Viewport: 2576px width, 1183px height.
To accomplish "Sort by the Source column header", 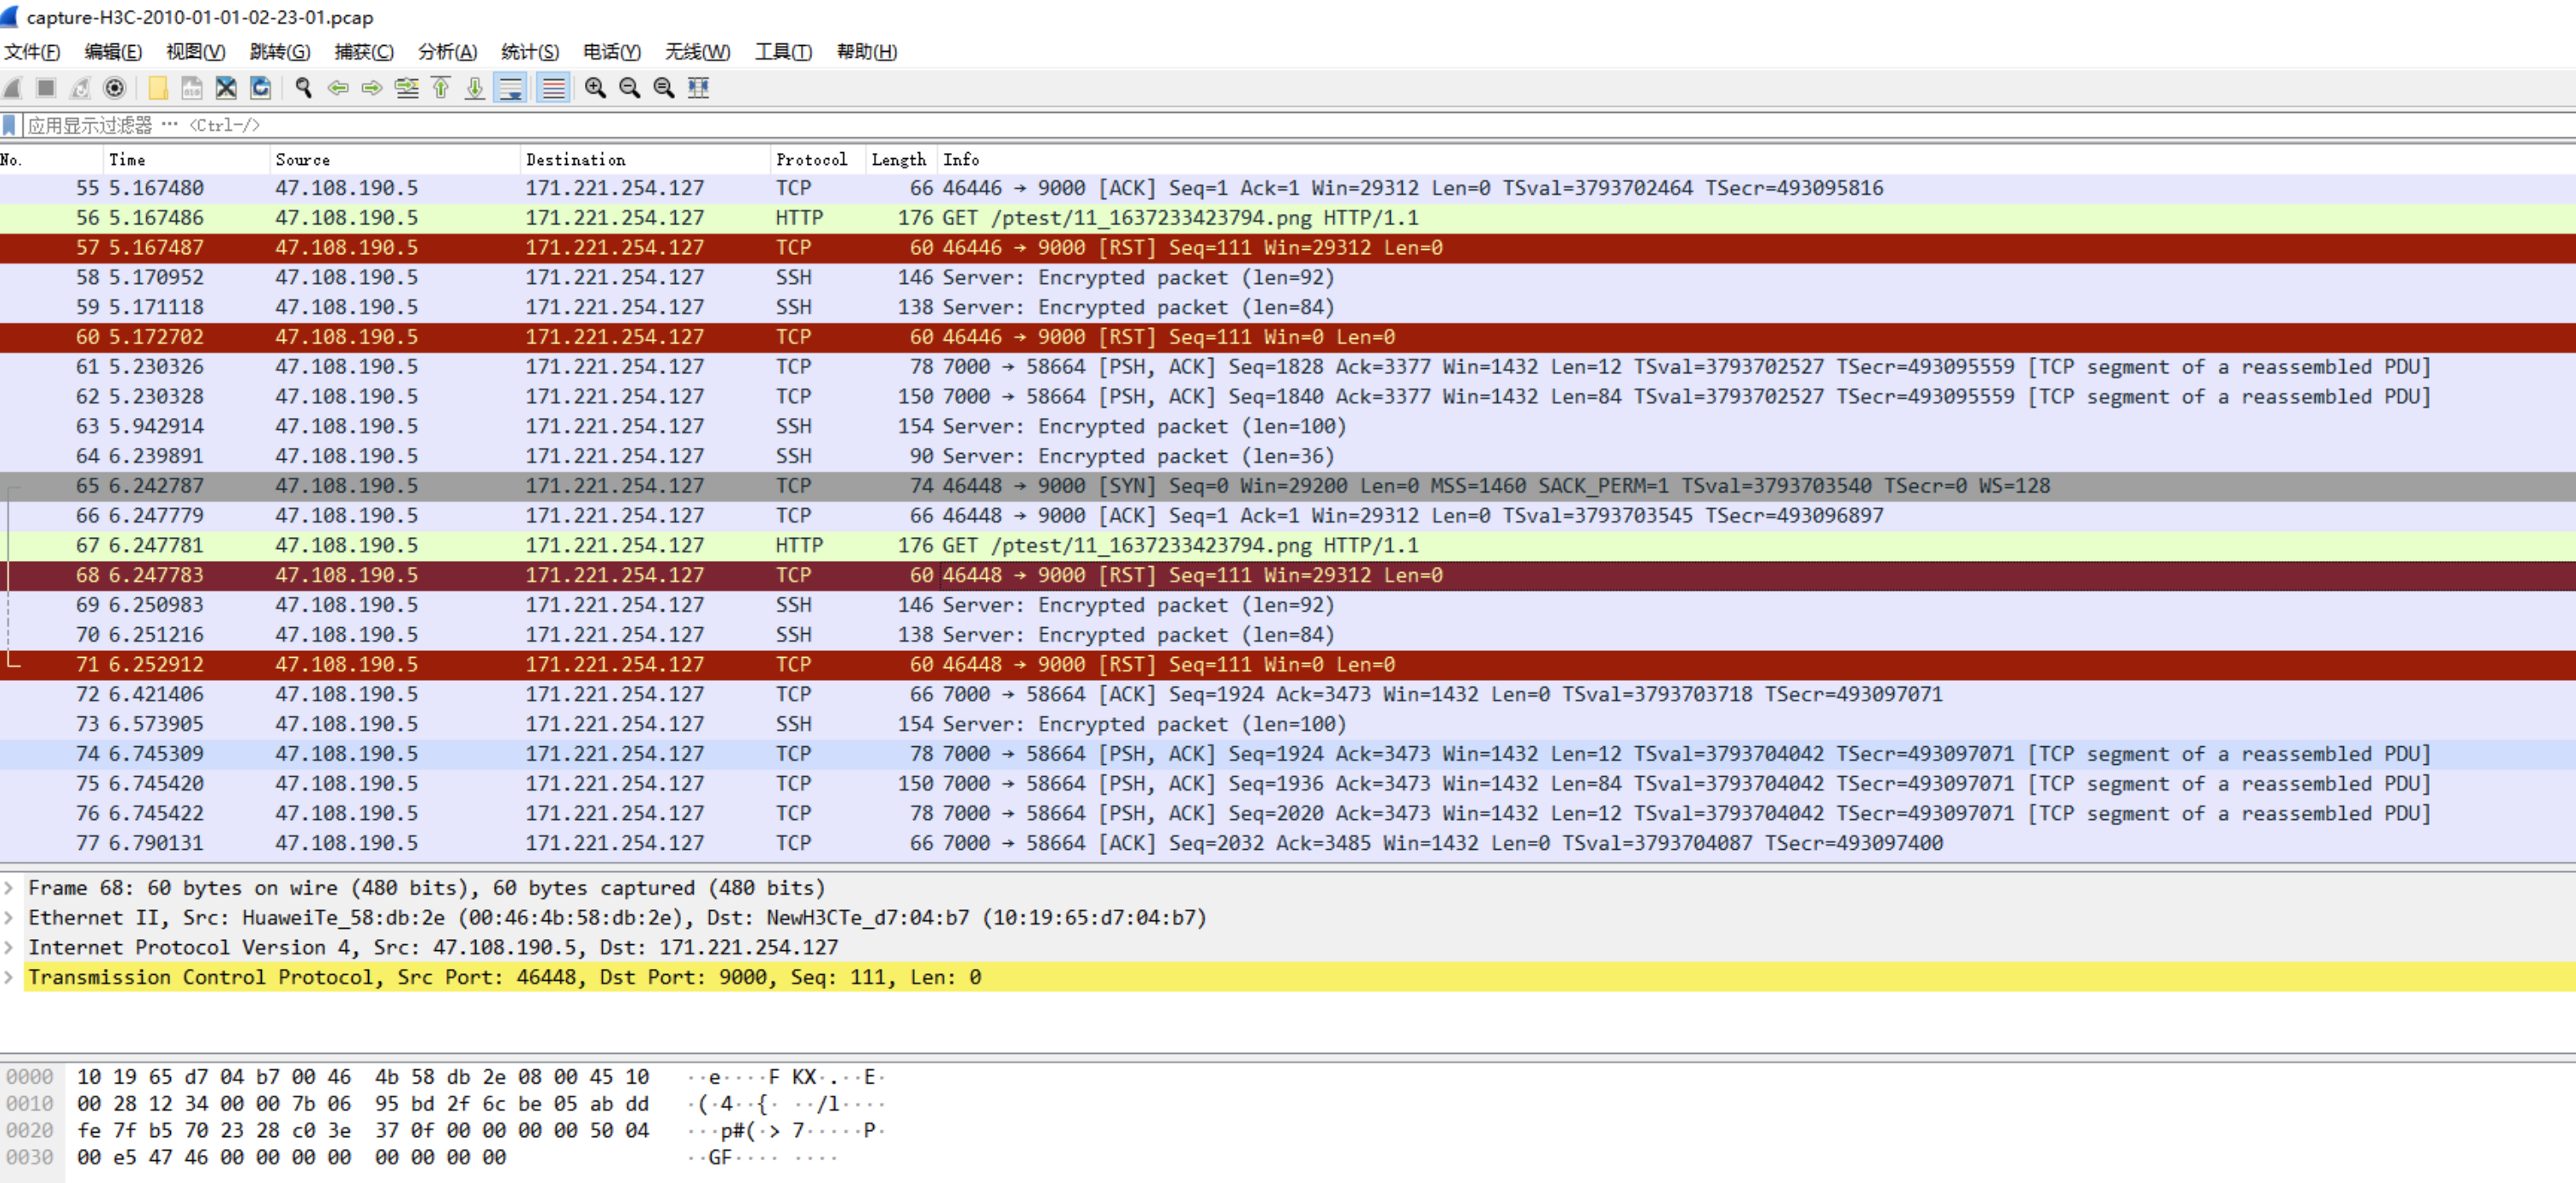I will [302, 160].
